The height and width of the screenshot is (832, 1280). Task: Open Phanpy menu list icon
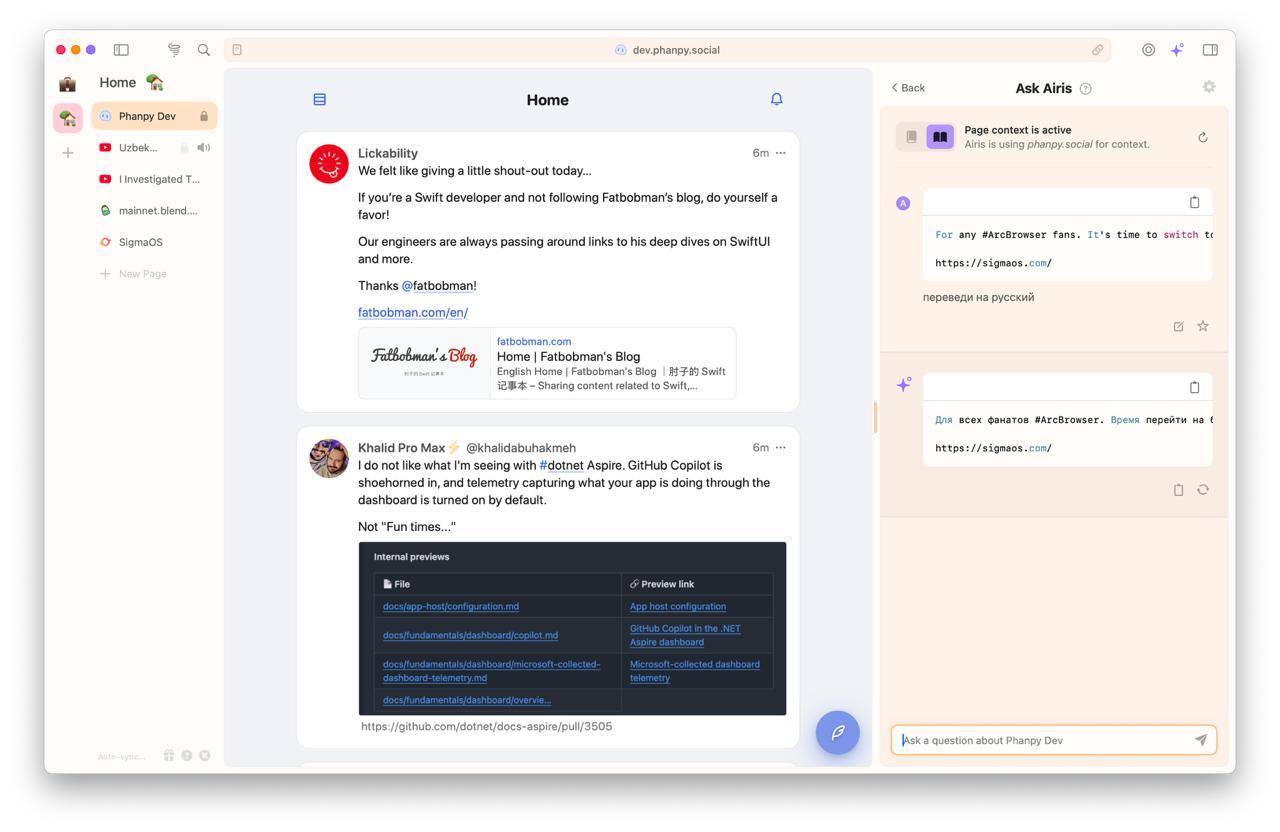(x=320, y=99)
